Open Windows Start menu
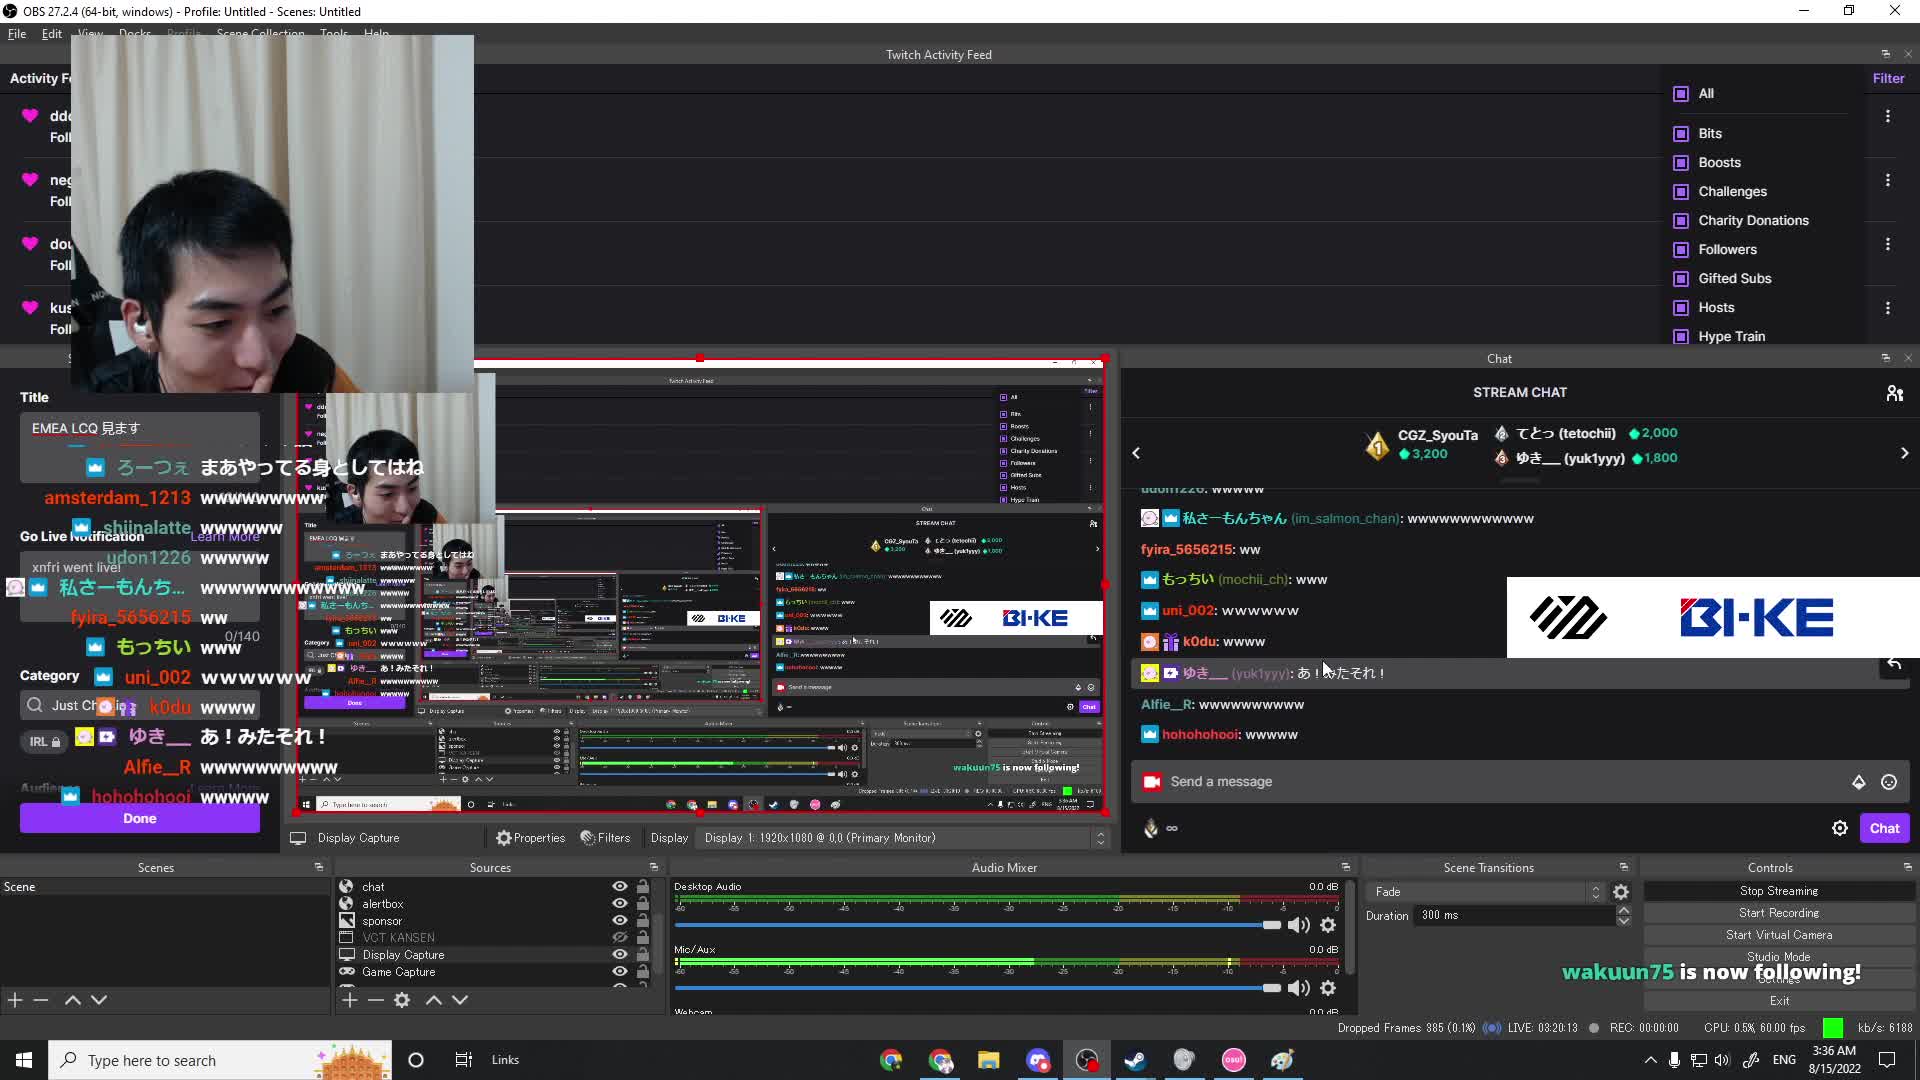 24,1060
